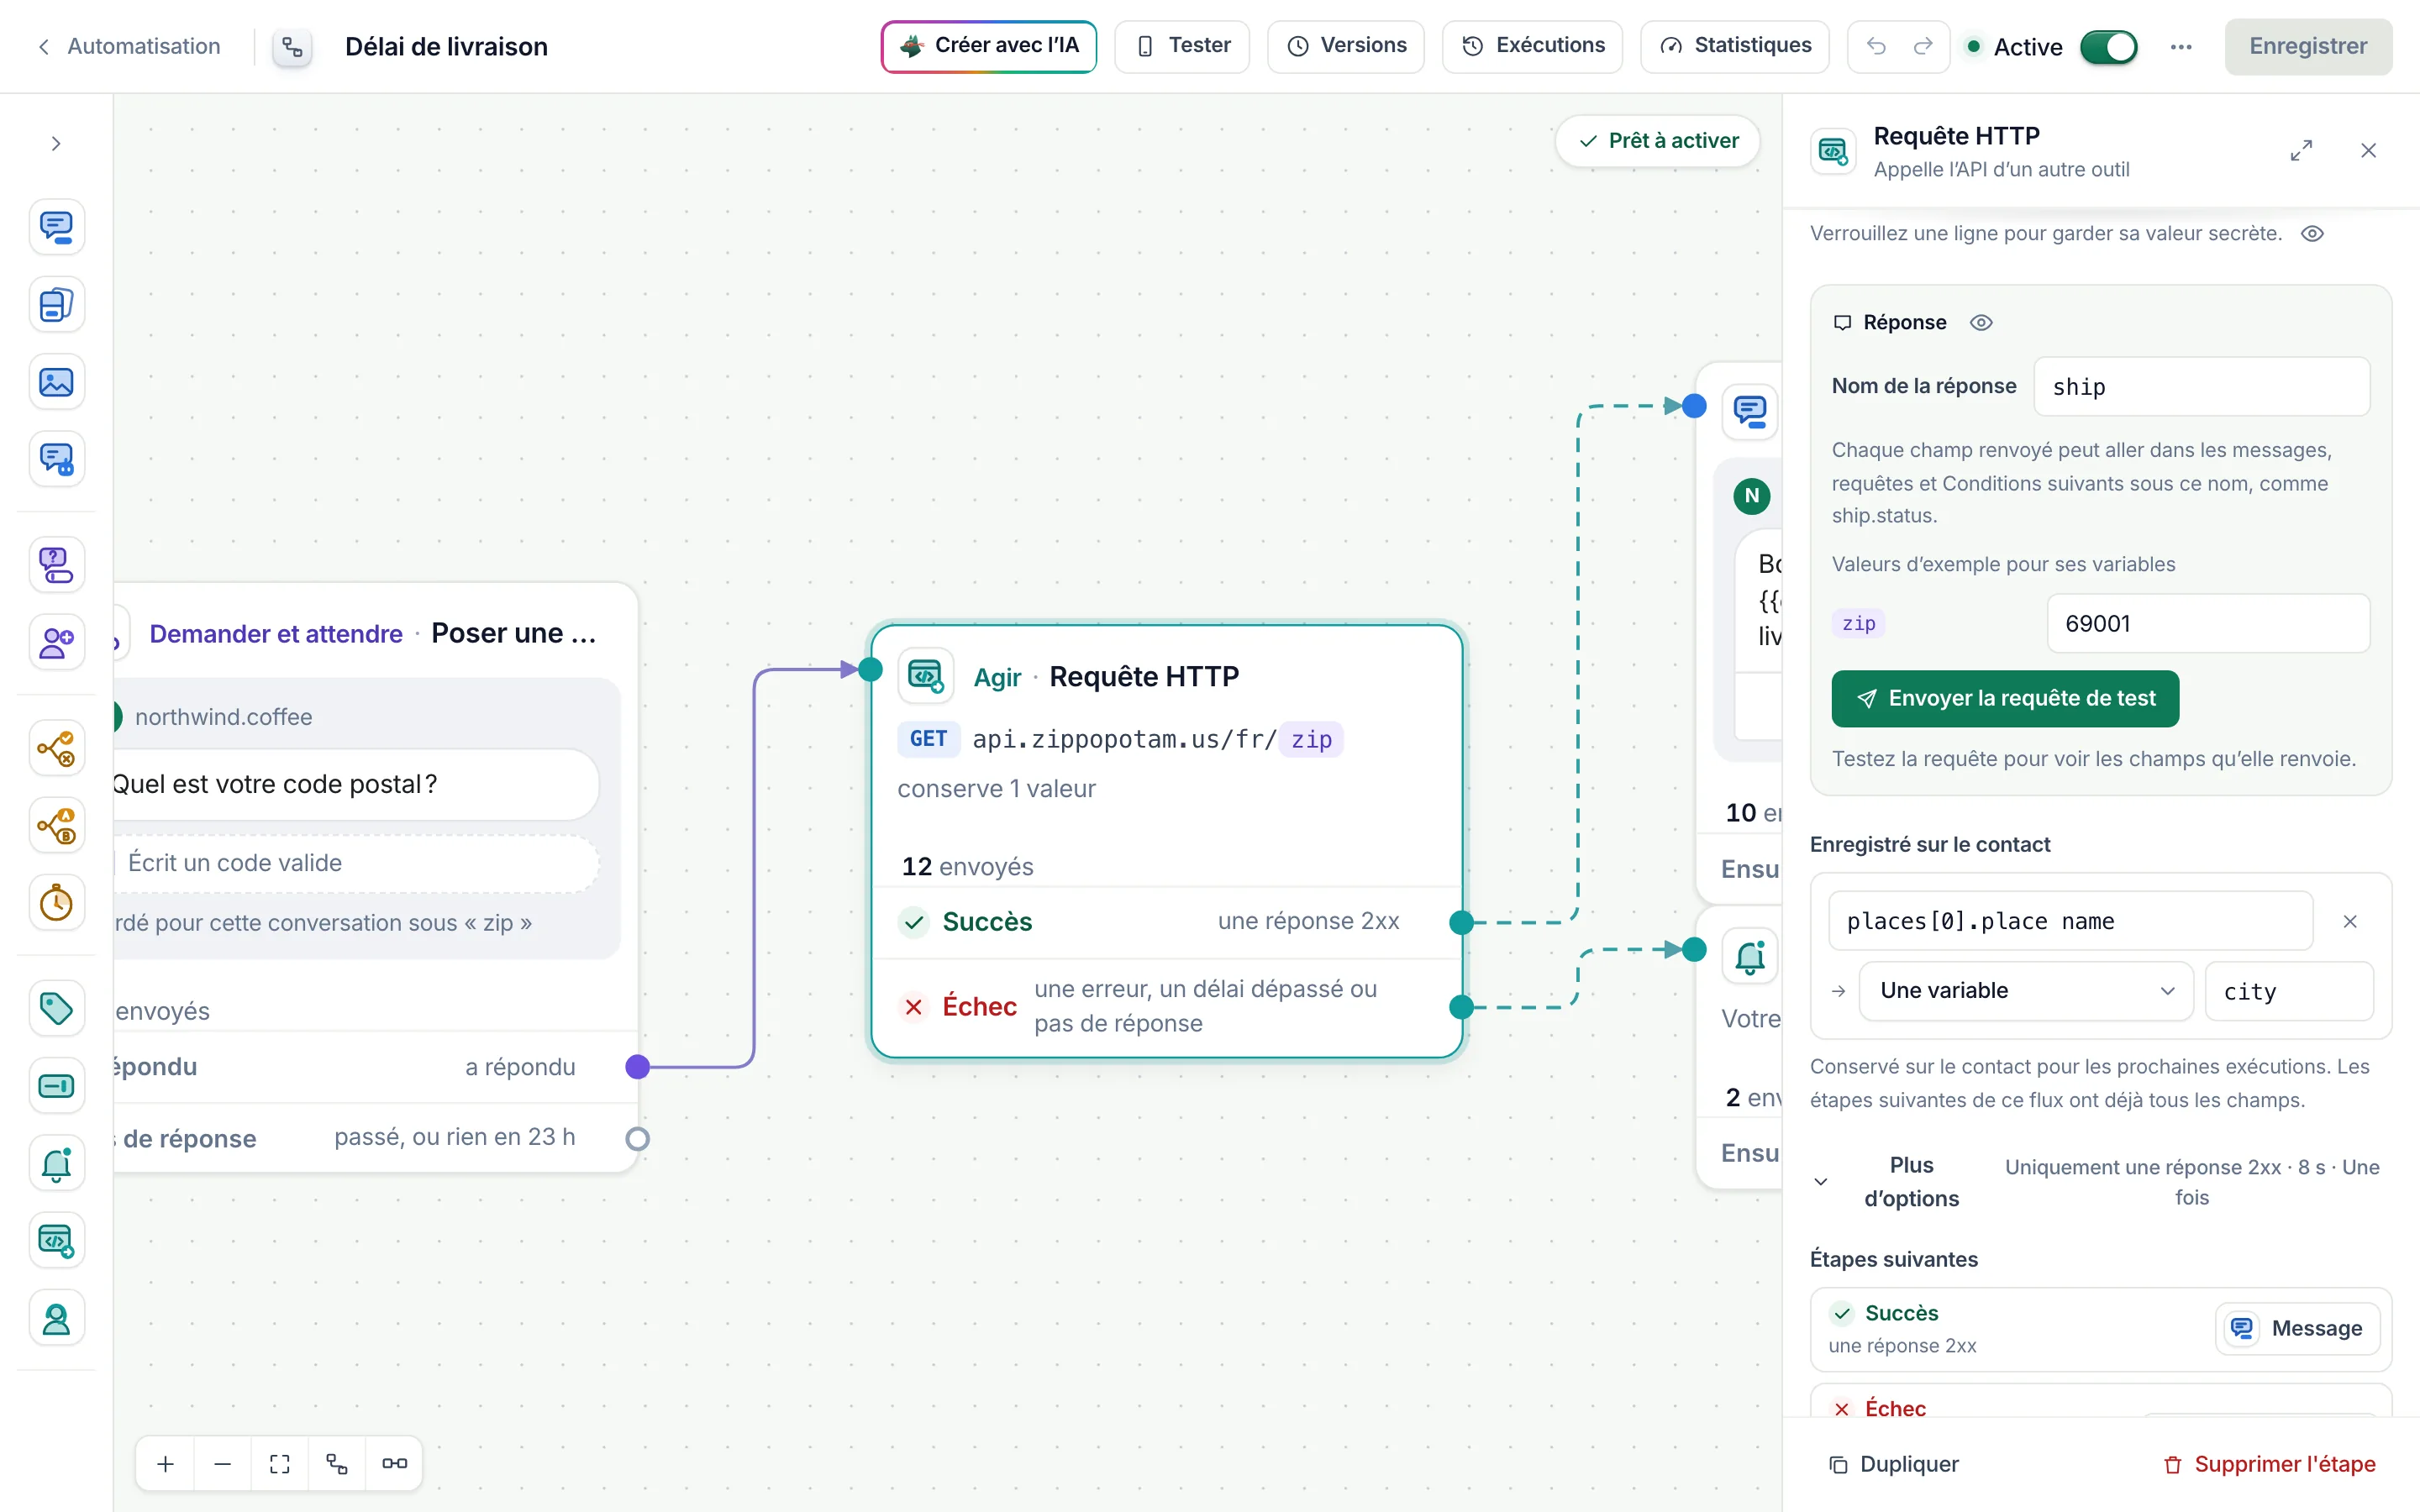
Task: Click the Prêt à activer status badge
Action: [1658, 141]
